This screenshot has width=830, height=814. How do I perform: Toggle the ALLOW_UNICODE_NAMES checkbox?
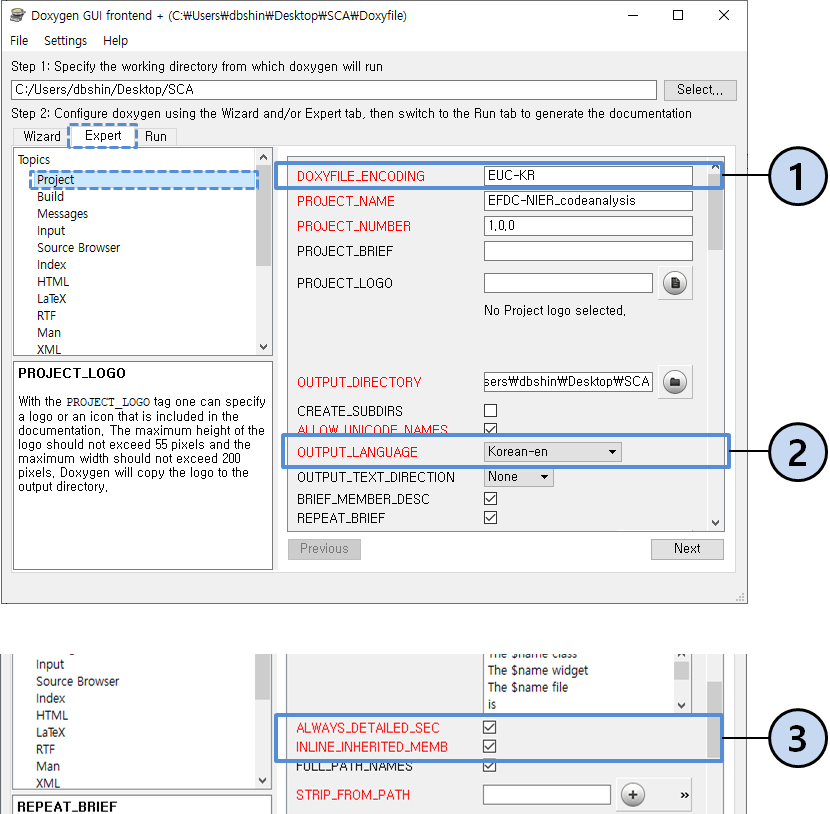(491, 428)
